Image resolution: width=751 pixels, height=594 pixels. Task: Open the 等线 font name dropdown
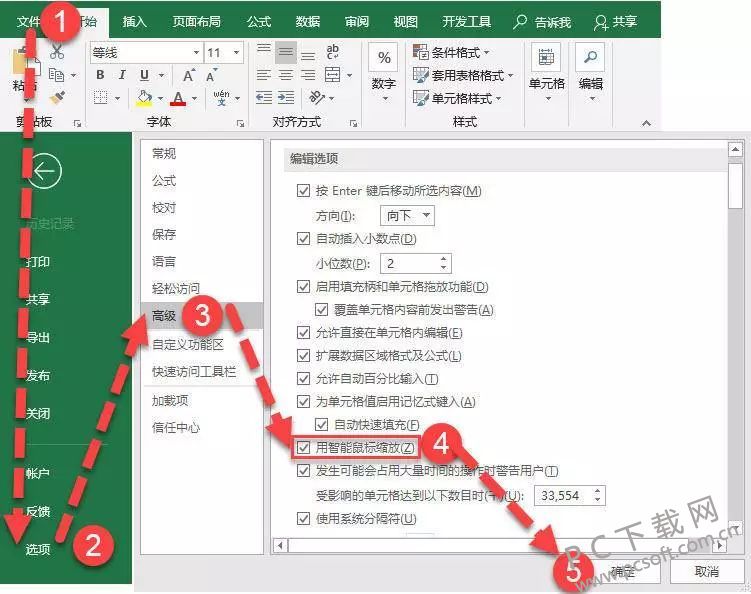coord(196,52)
